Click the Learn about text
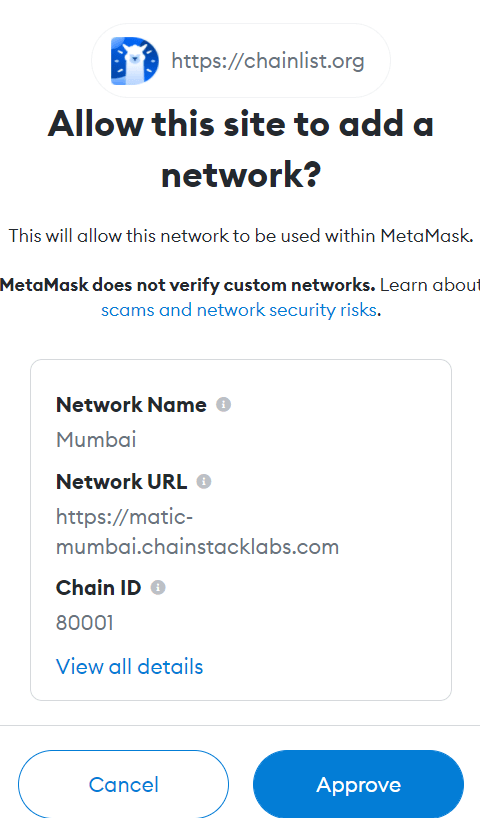 [430, 285]
